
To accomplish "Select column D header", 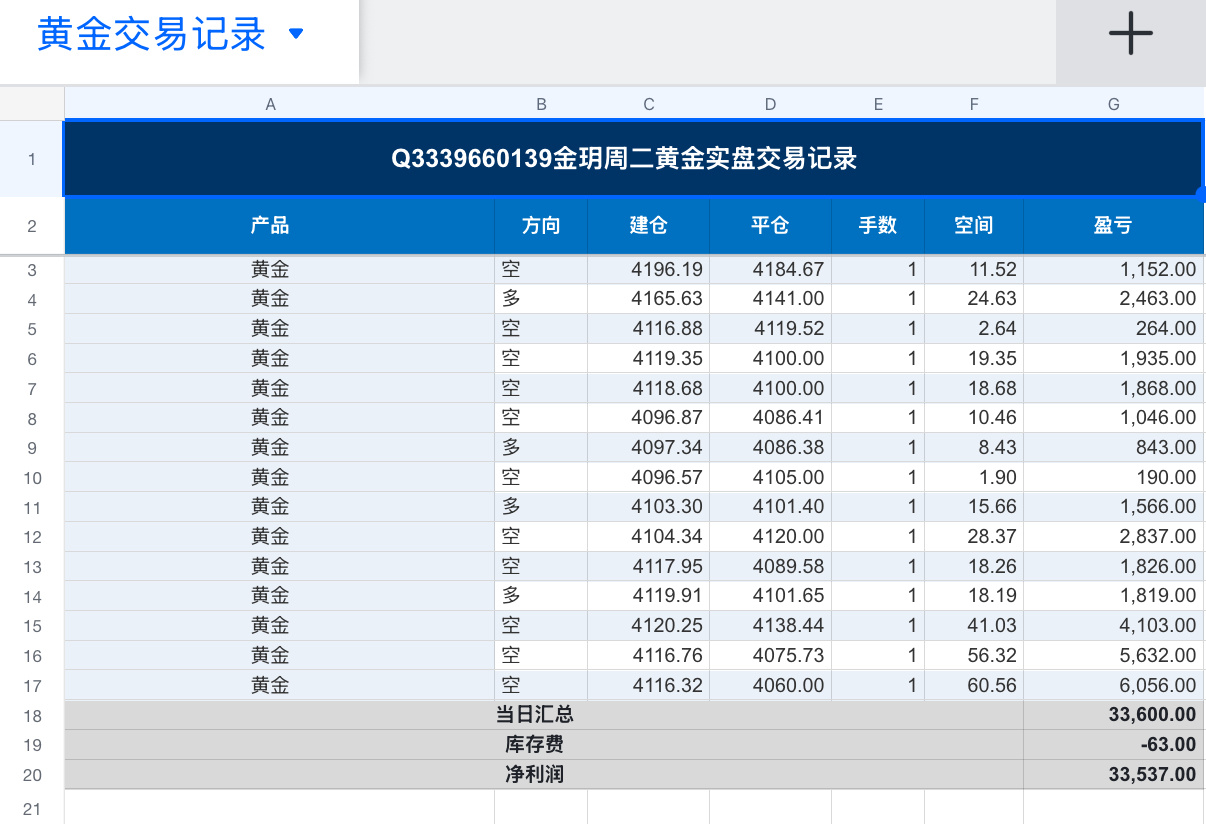I will [770, 104].
